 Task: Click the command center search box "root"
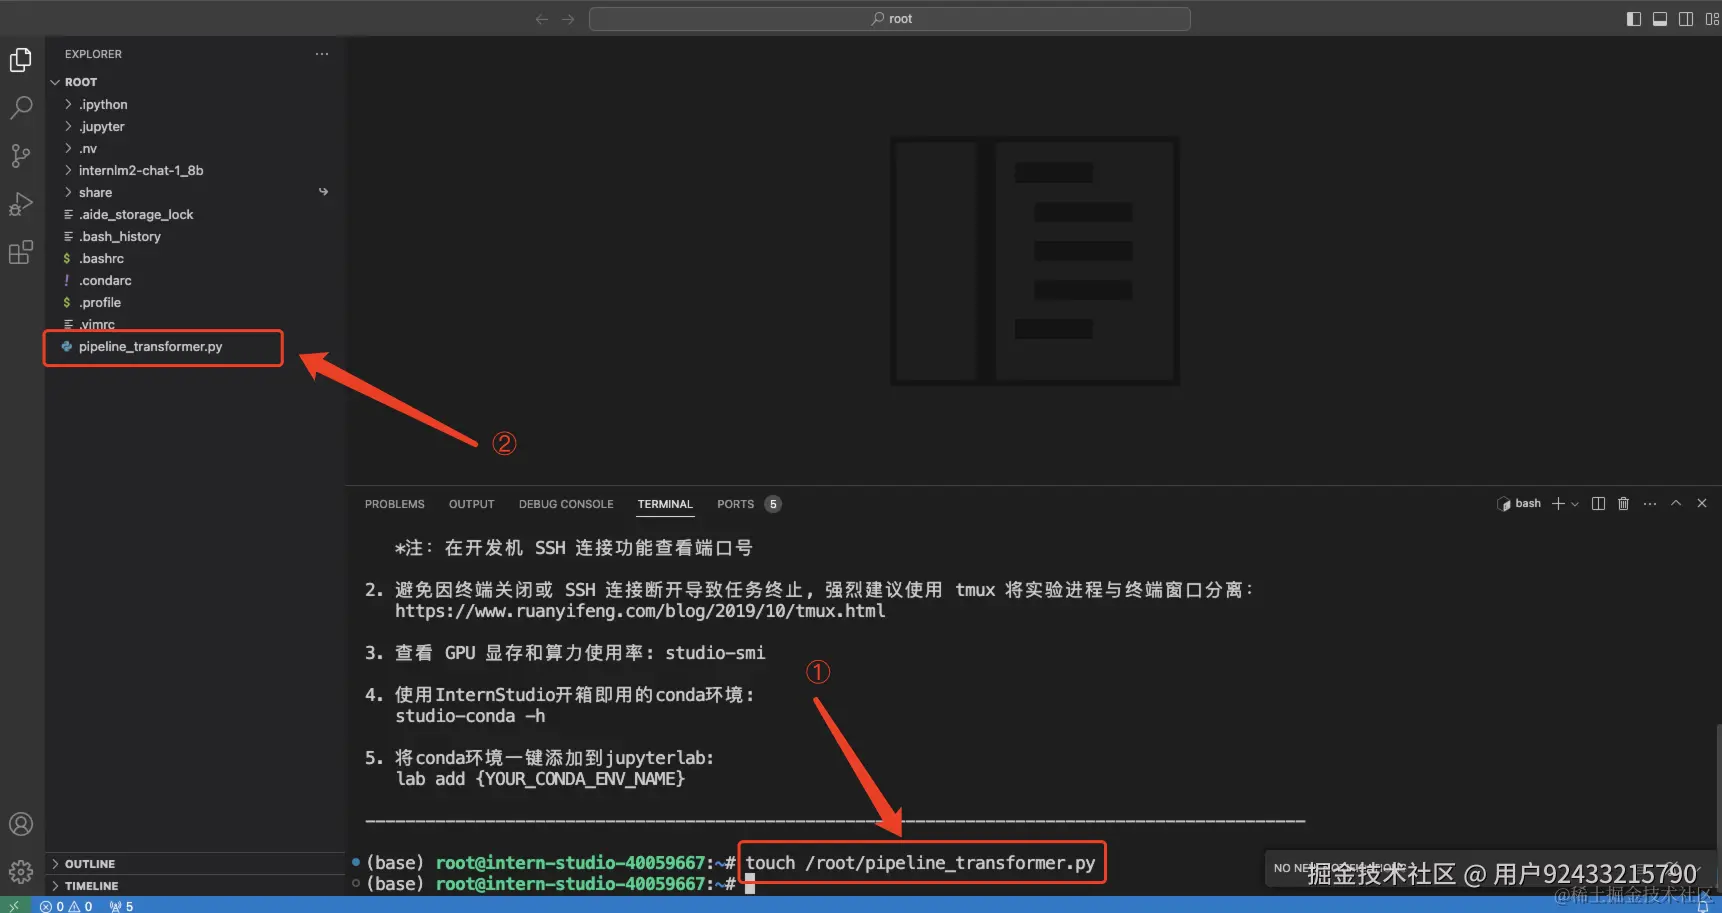[890, 19]
